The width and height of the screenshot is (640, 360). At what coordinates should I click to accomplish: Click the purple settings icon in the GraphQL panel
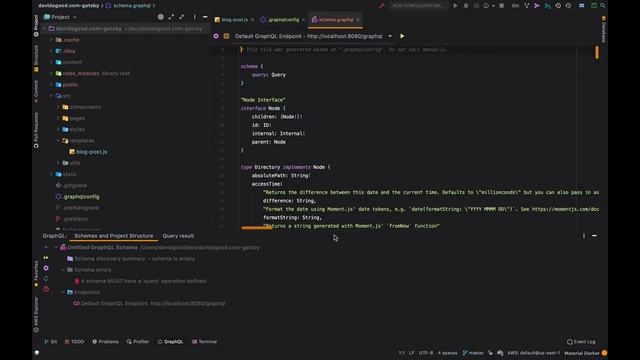[x=46, y=268]
